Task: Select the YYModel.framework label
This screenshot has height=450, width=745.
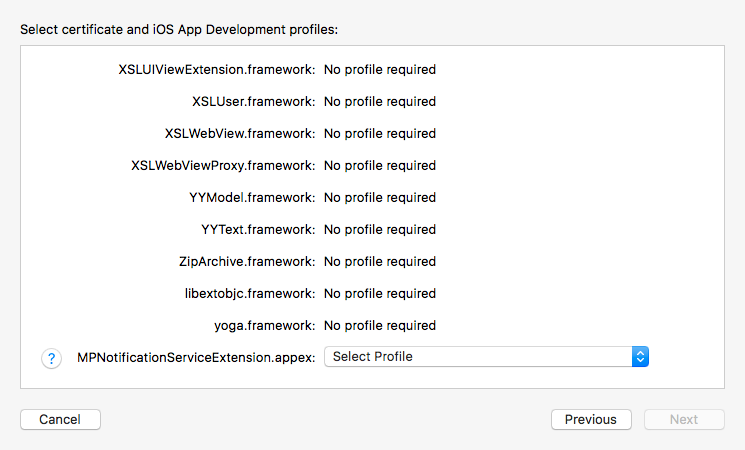Action: pyautogui.click(x=252, y=198)
